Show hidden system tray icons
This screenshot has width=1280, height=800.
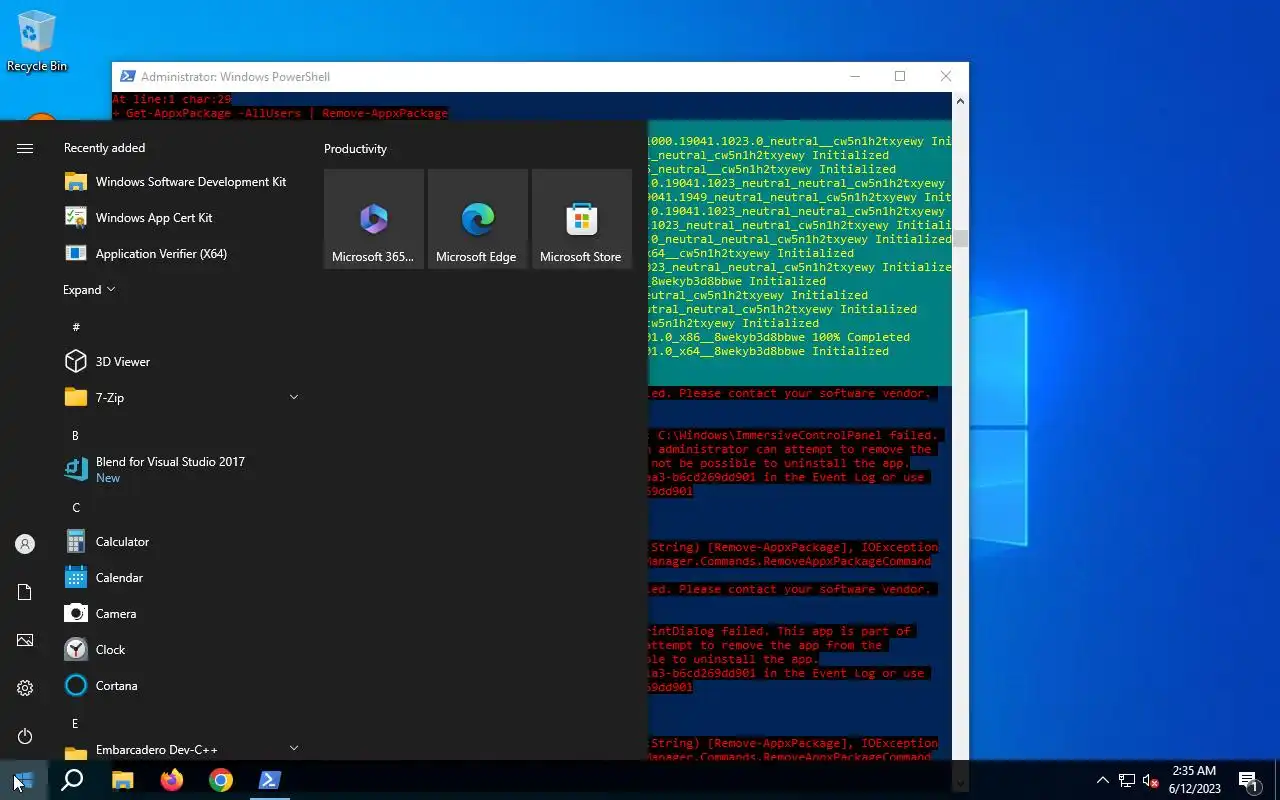click(1102, 780)
